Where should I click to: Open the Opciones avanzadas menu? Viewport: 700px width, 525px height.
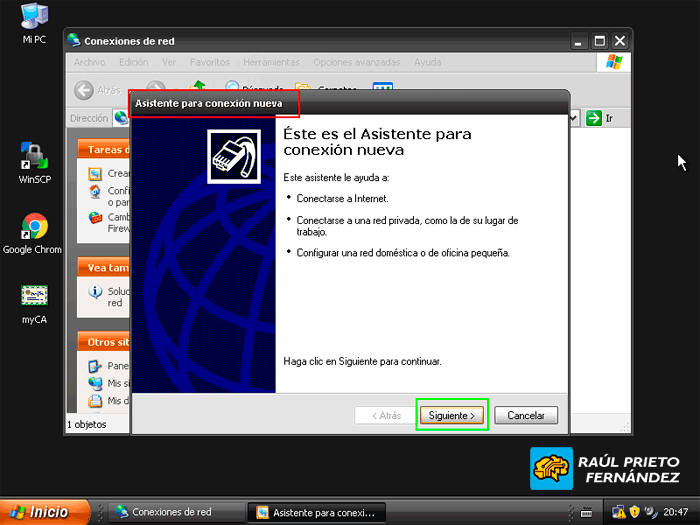click(x=358, y=62)
